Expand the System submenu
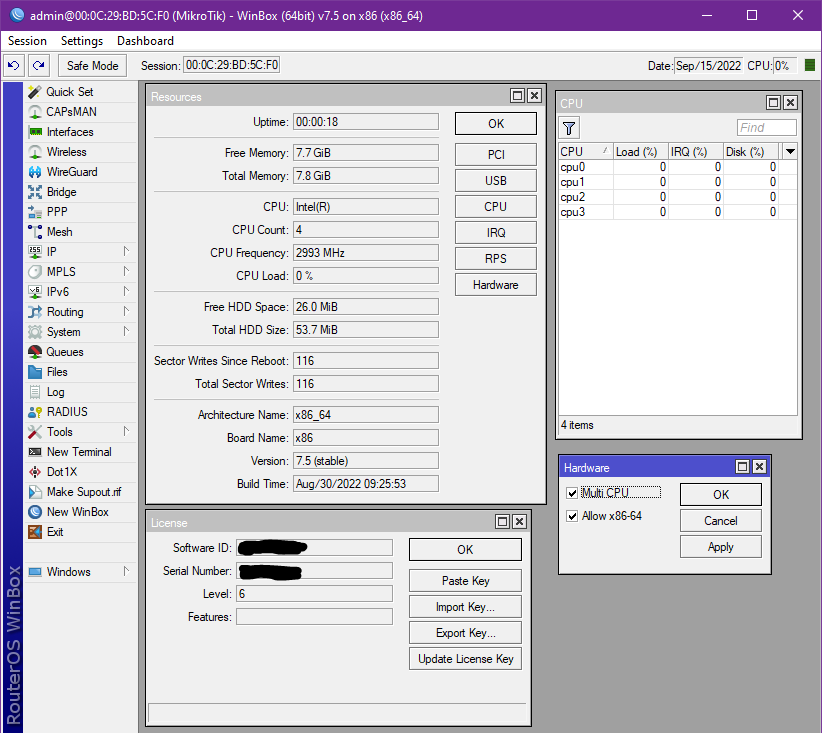 point(58,331)
